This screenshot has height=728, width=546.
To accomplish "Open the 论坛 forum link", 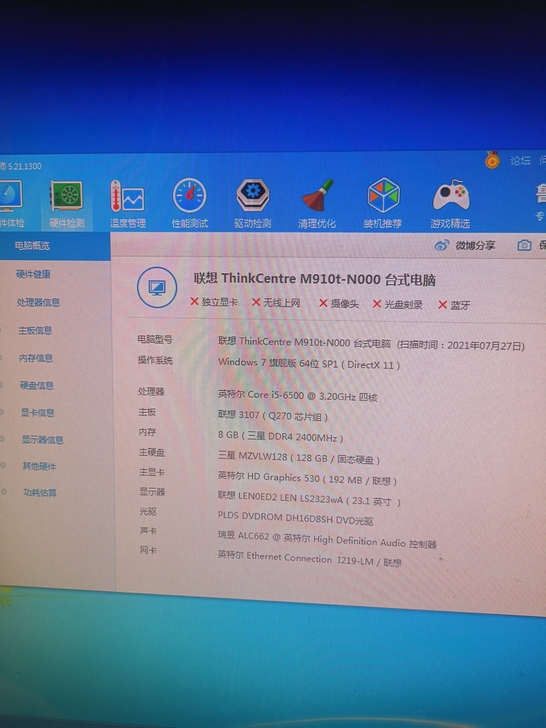I will pyautogui.click(x=520, y=161).
